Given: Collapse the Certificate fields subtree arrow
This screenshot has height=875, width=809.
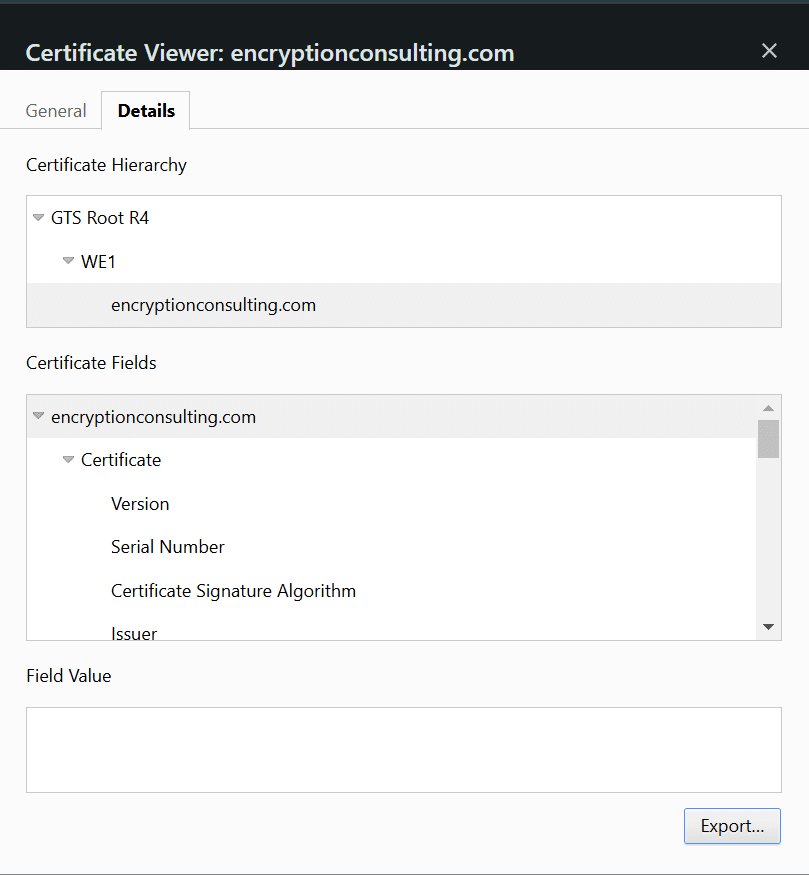Looking at the screenshot, I should (x=68, y=460).
